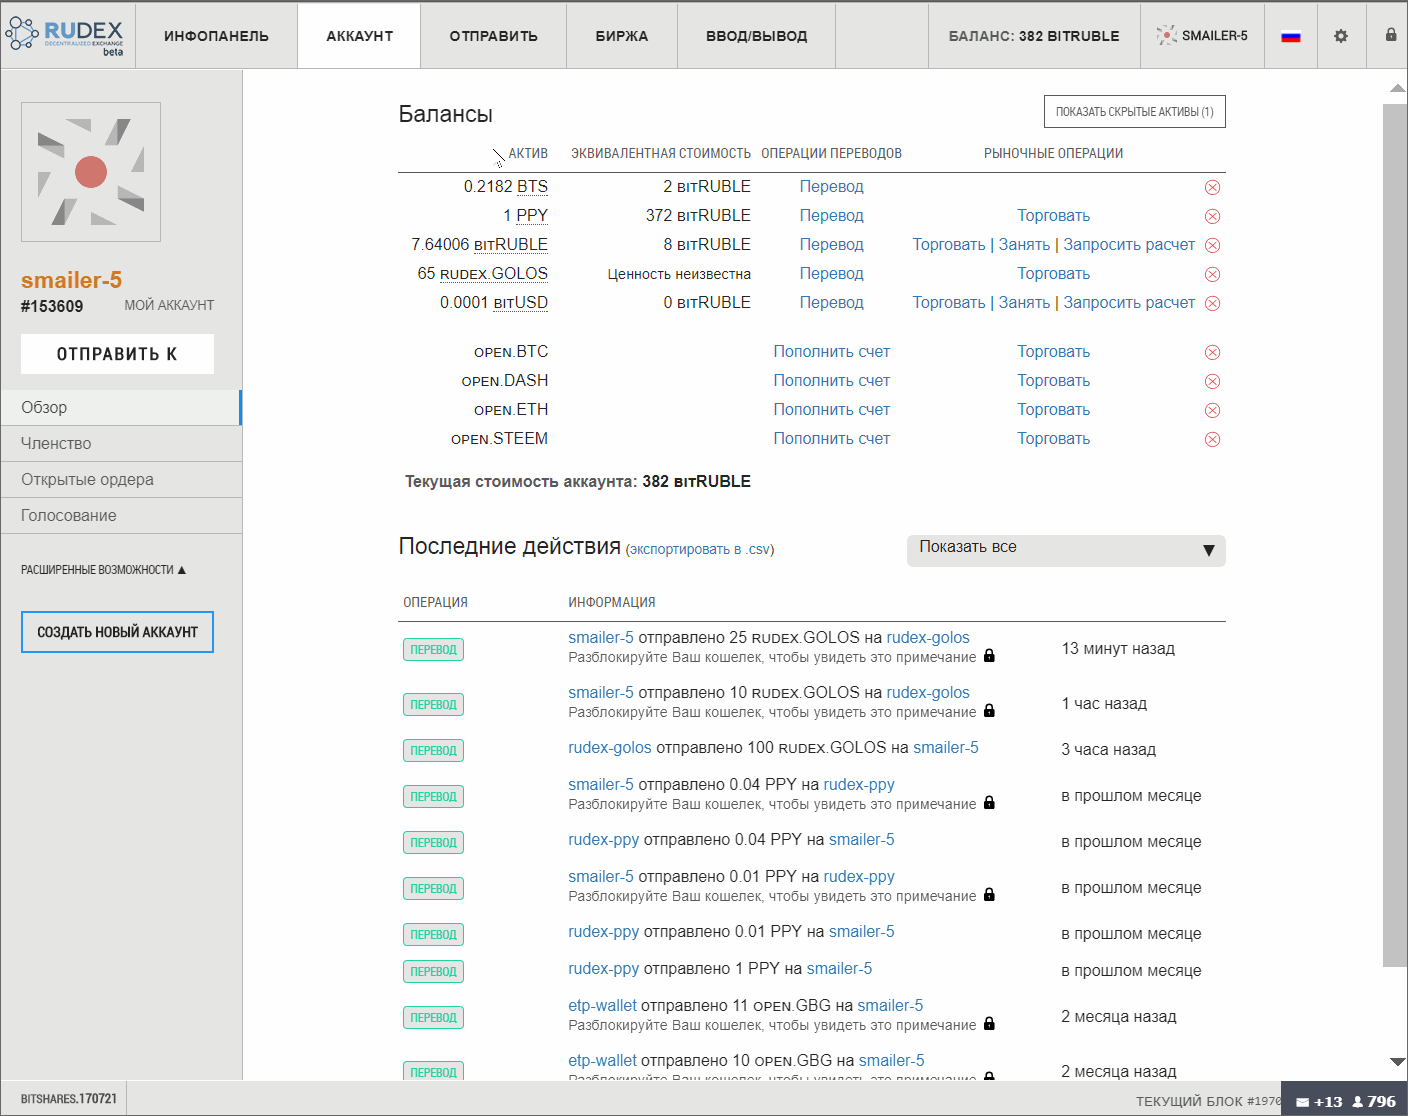The height and width of the screenshot is (1116, 1408).
Task: Click Перевод tag on 100 RUDEX.GOLOS row
Action: pyautogui.click(x=433, y=751)
